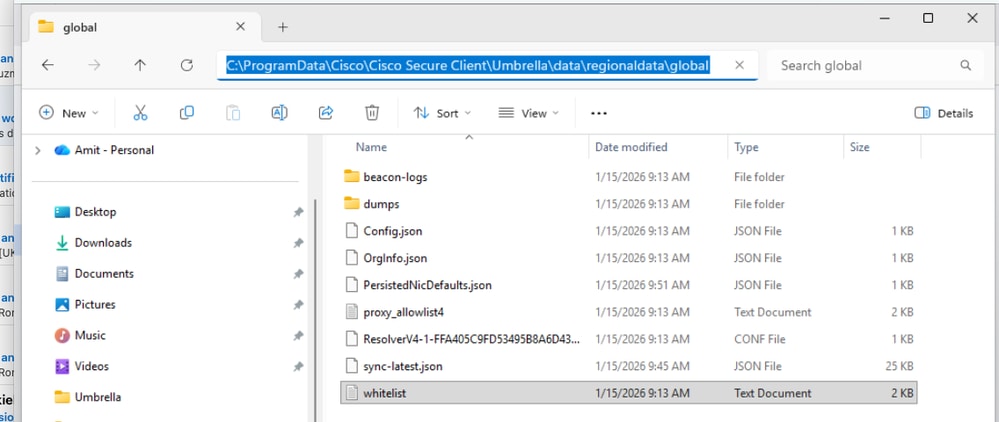
Task: Close the global tab
Action: [x=240, y=27]
